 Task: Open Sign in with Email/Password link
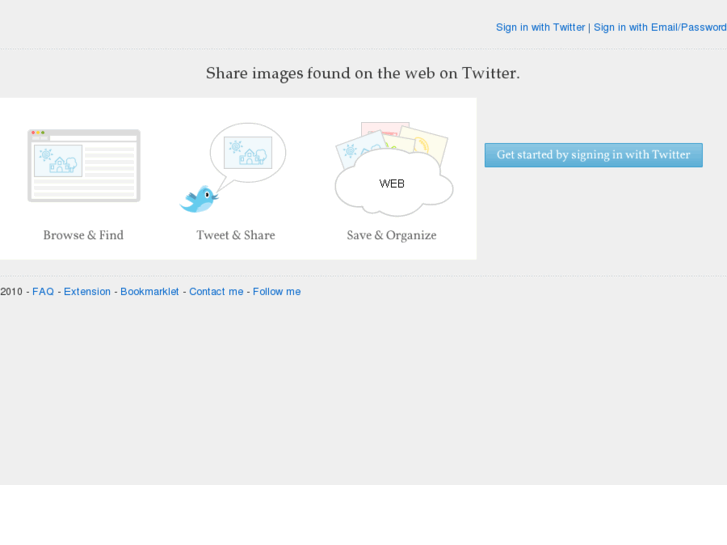pyautogui.click(x=660, y=27)
